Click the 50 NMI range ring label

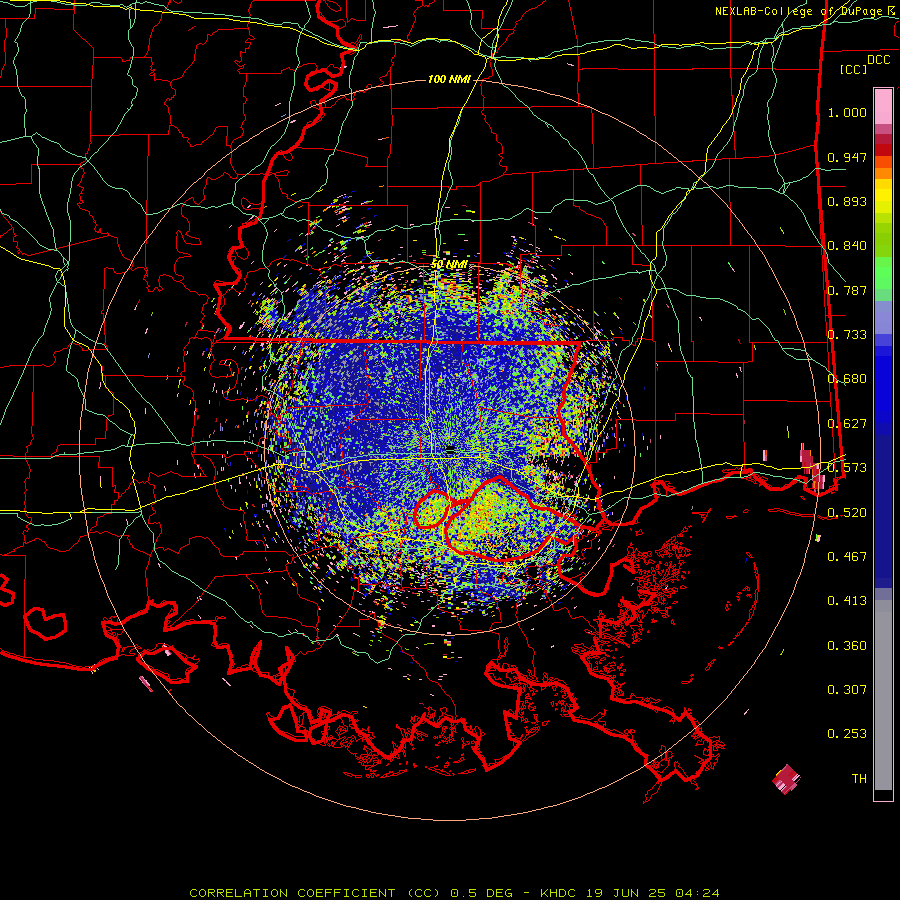[x=449, y=264]
